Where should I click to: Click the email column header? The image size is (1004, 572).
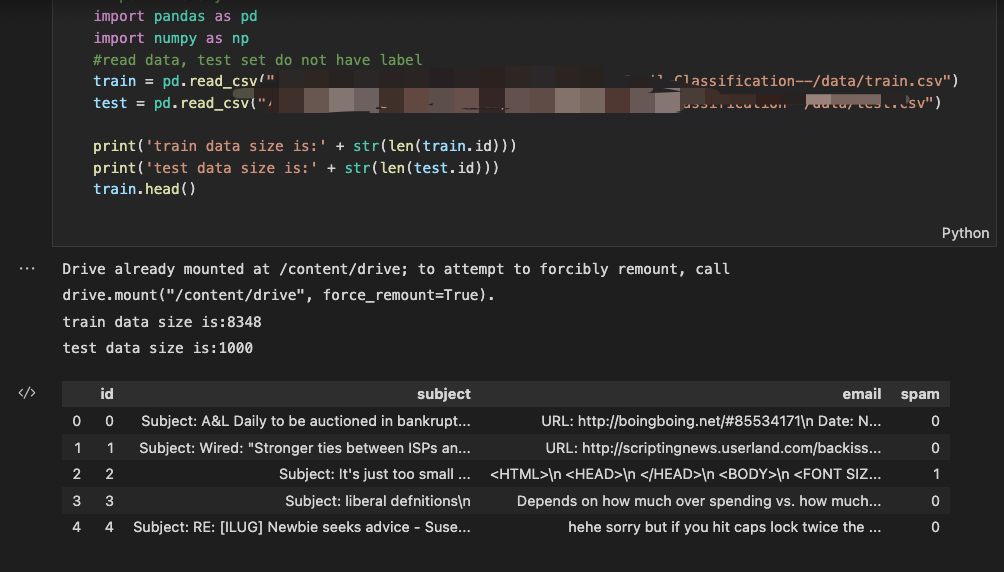(861, 394)
